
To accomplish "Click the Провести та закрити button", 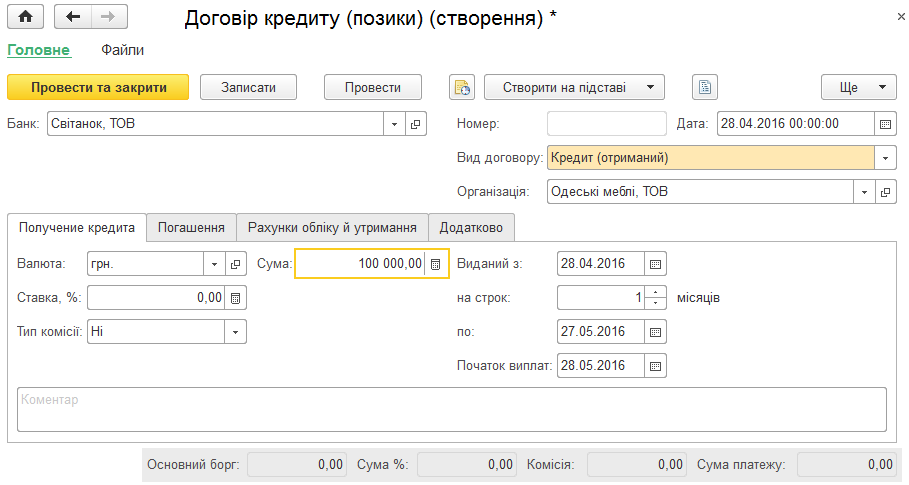I will [98, 87].
